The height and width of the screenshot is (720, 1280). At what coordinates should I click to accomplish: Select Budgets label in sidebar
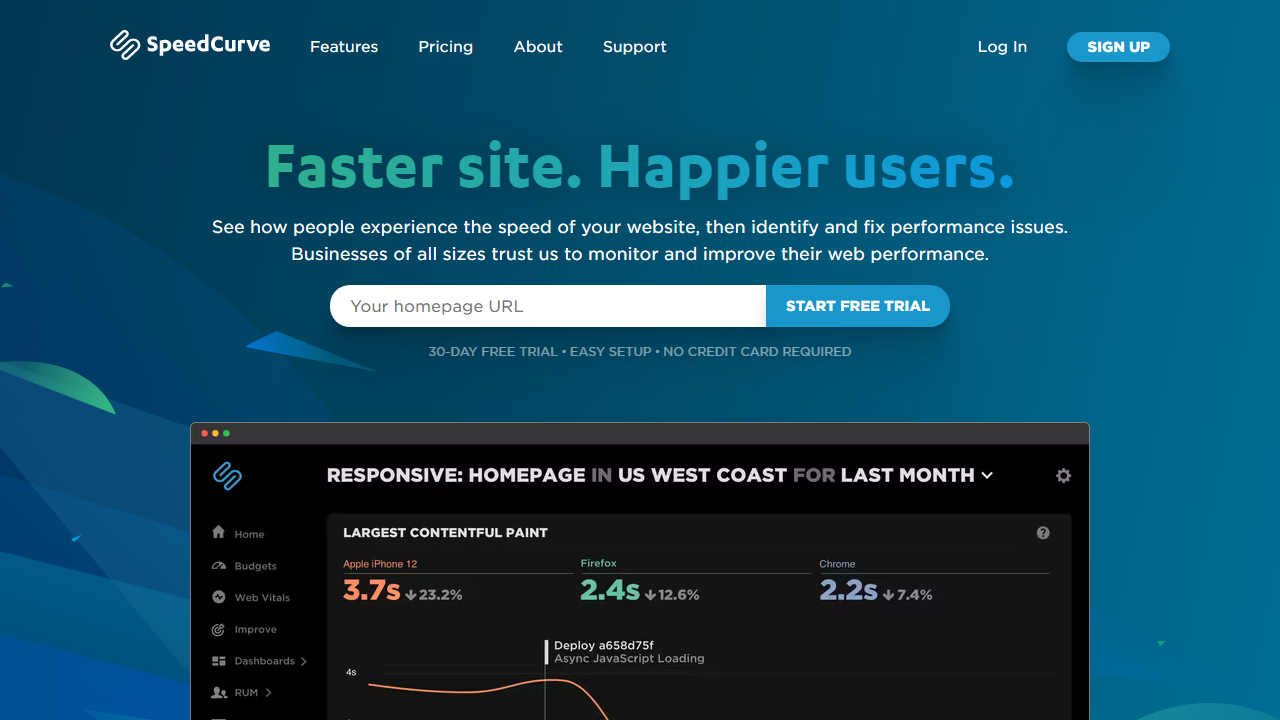256,566
